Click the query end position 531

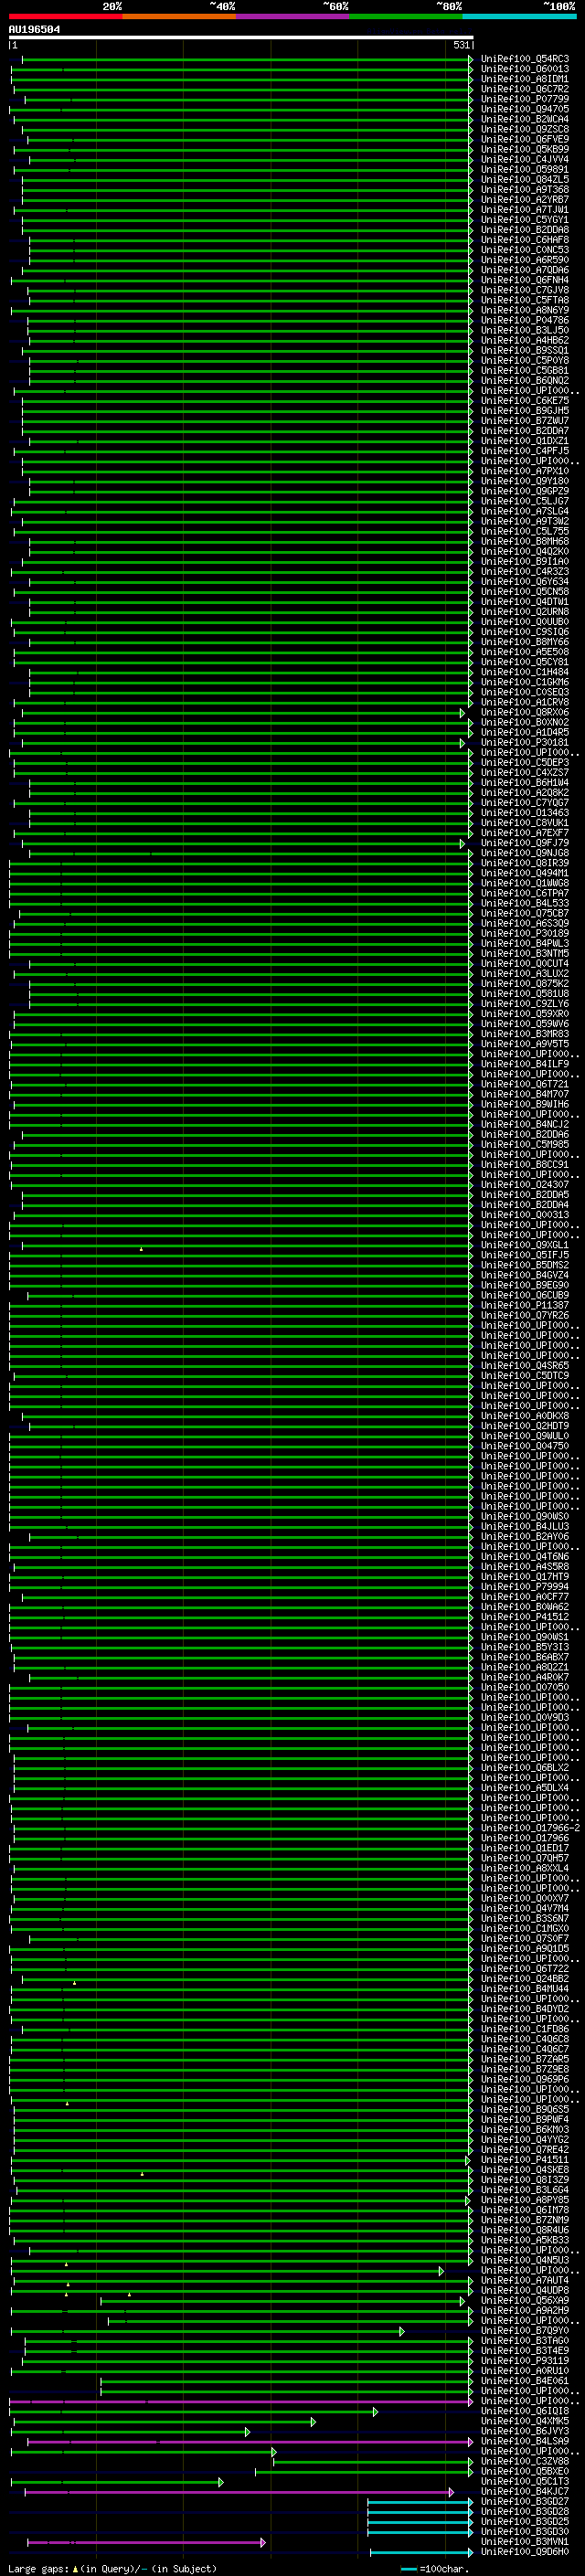pos(461,45)
